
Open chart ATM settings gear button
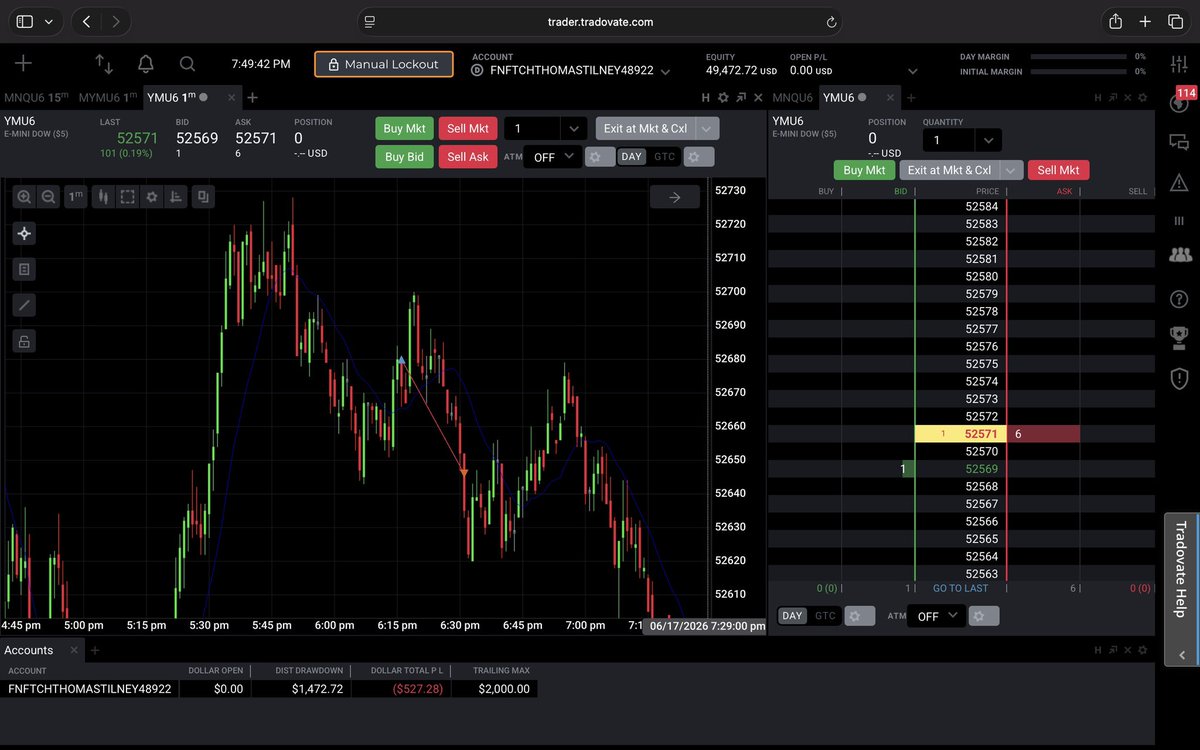coord(600,157)
